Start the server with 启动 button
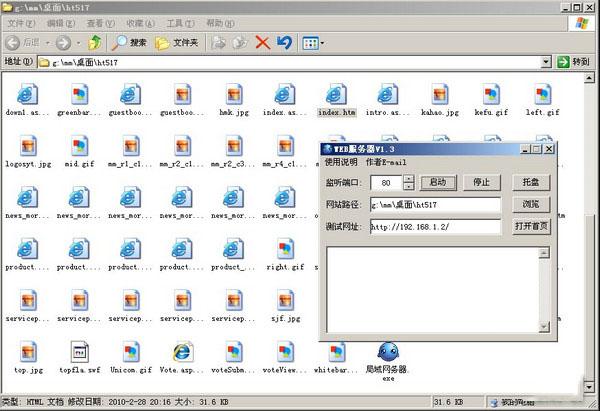600x411 pixels. (438, 183)
